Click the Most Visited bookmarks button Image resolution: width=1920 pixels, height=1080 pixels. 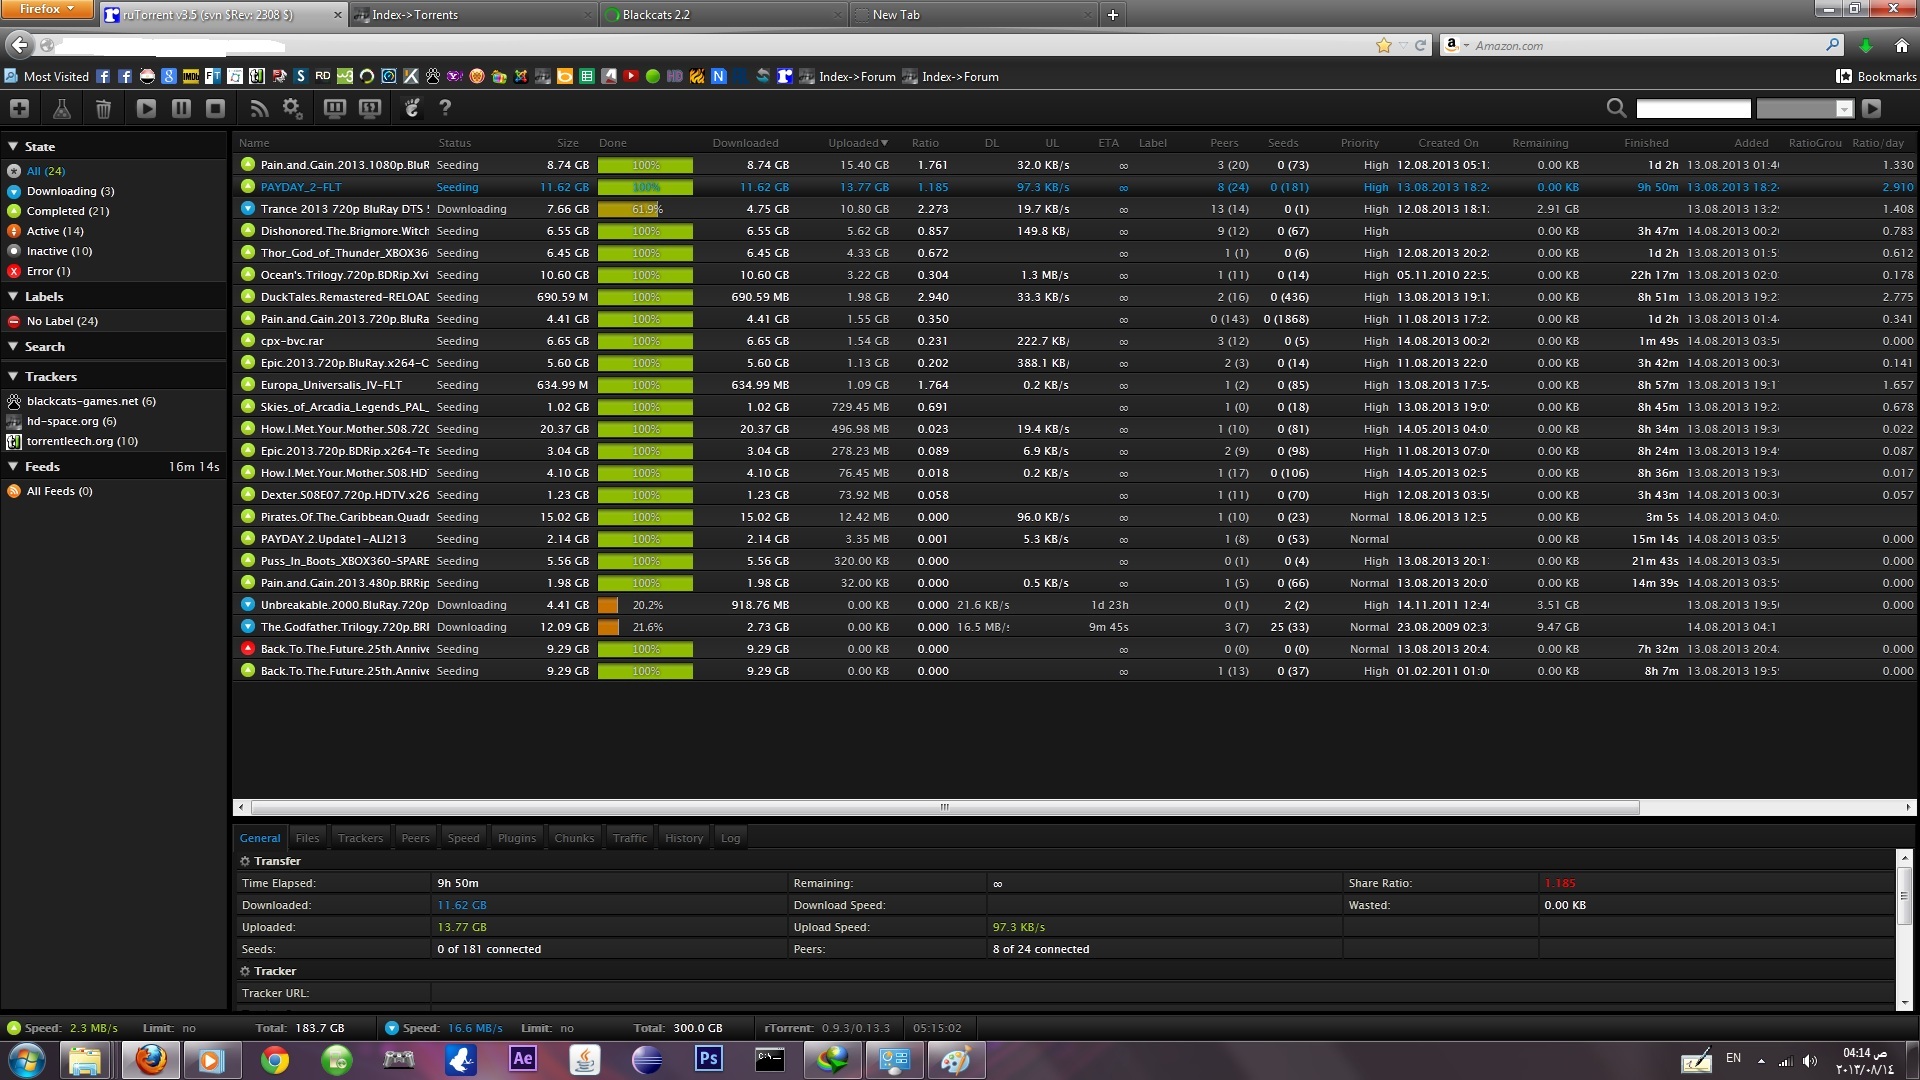47,76
